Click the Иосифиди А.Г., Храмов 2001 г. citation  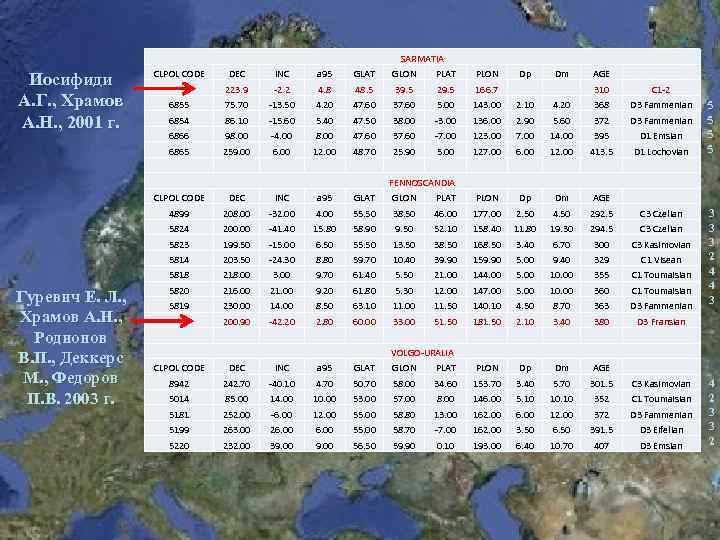point(70,101)
